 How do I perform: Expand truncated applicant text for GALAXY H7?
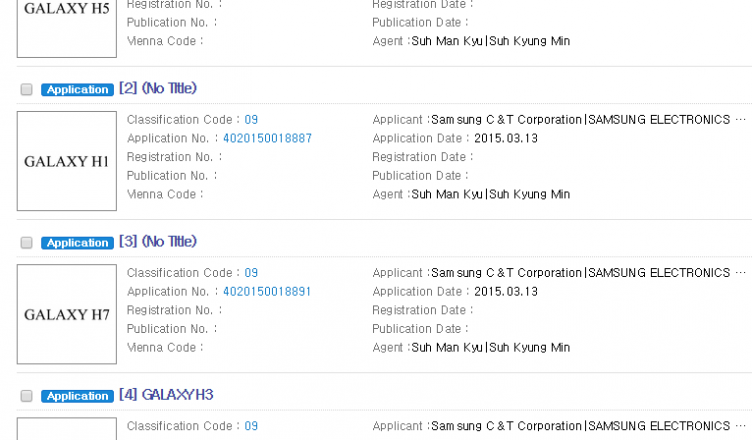point(740,273)
